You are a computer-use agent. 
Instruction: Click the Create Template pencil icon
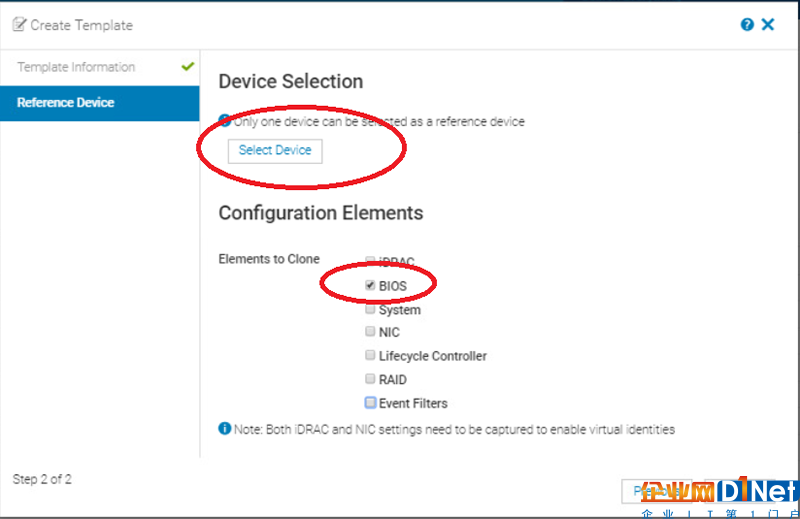(x=19, y=24)
